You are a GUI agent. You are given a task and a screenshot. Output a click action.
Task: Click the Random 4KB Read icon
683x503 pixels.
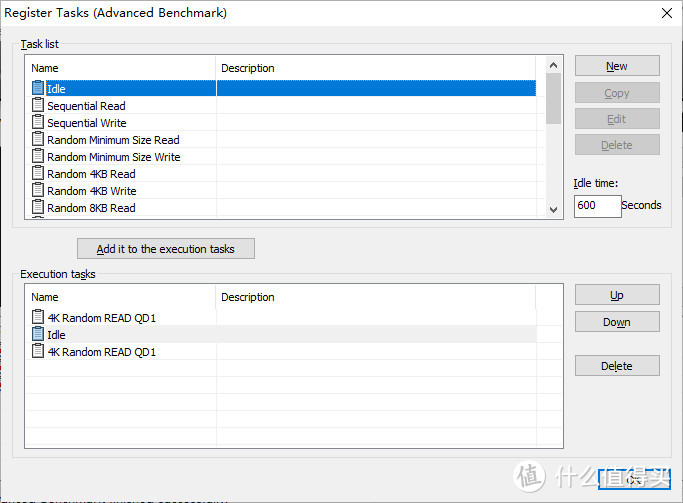[38, 174]
